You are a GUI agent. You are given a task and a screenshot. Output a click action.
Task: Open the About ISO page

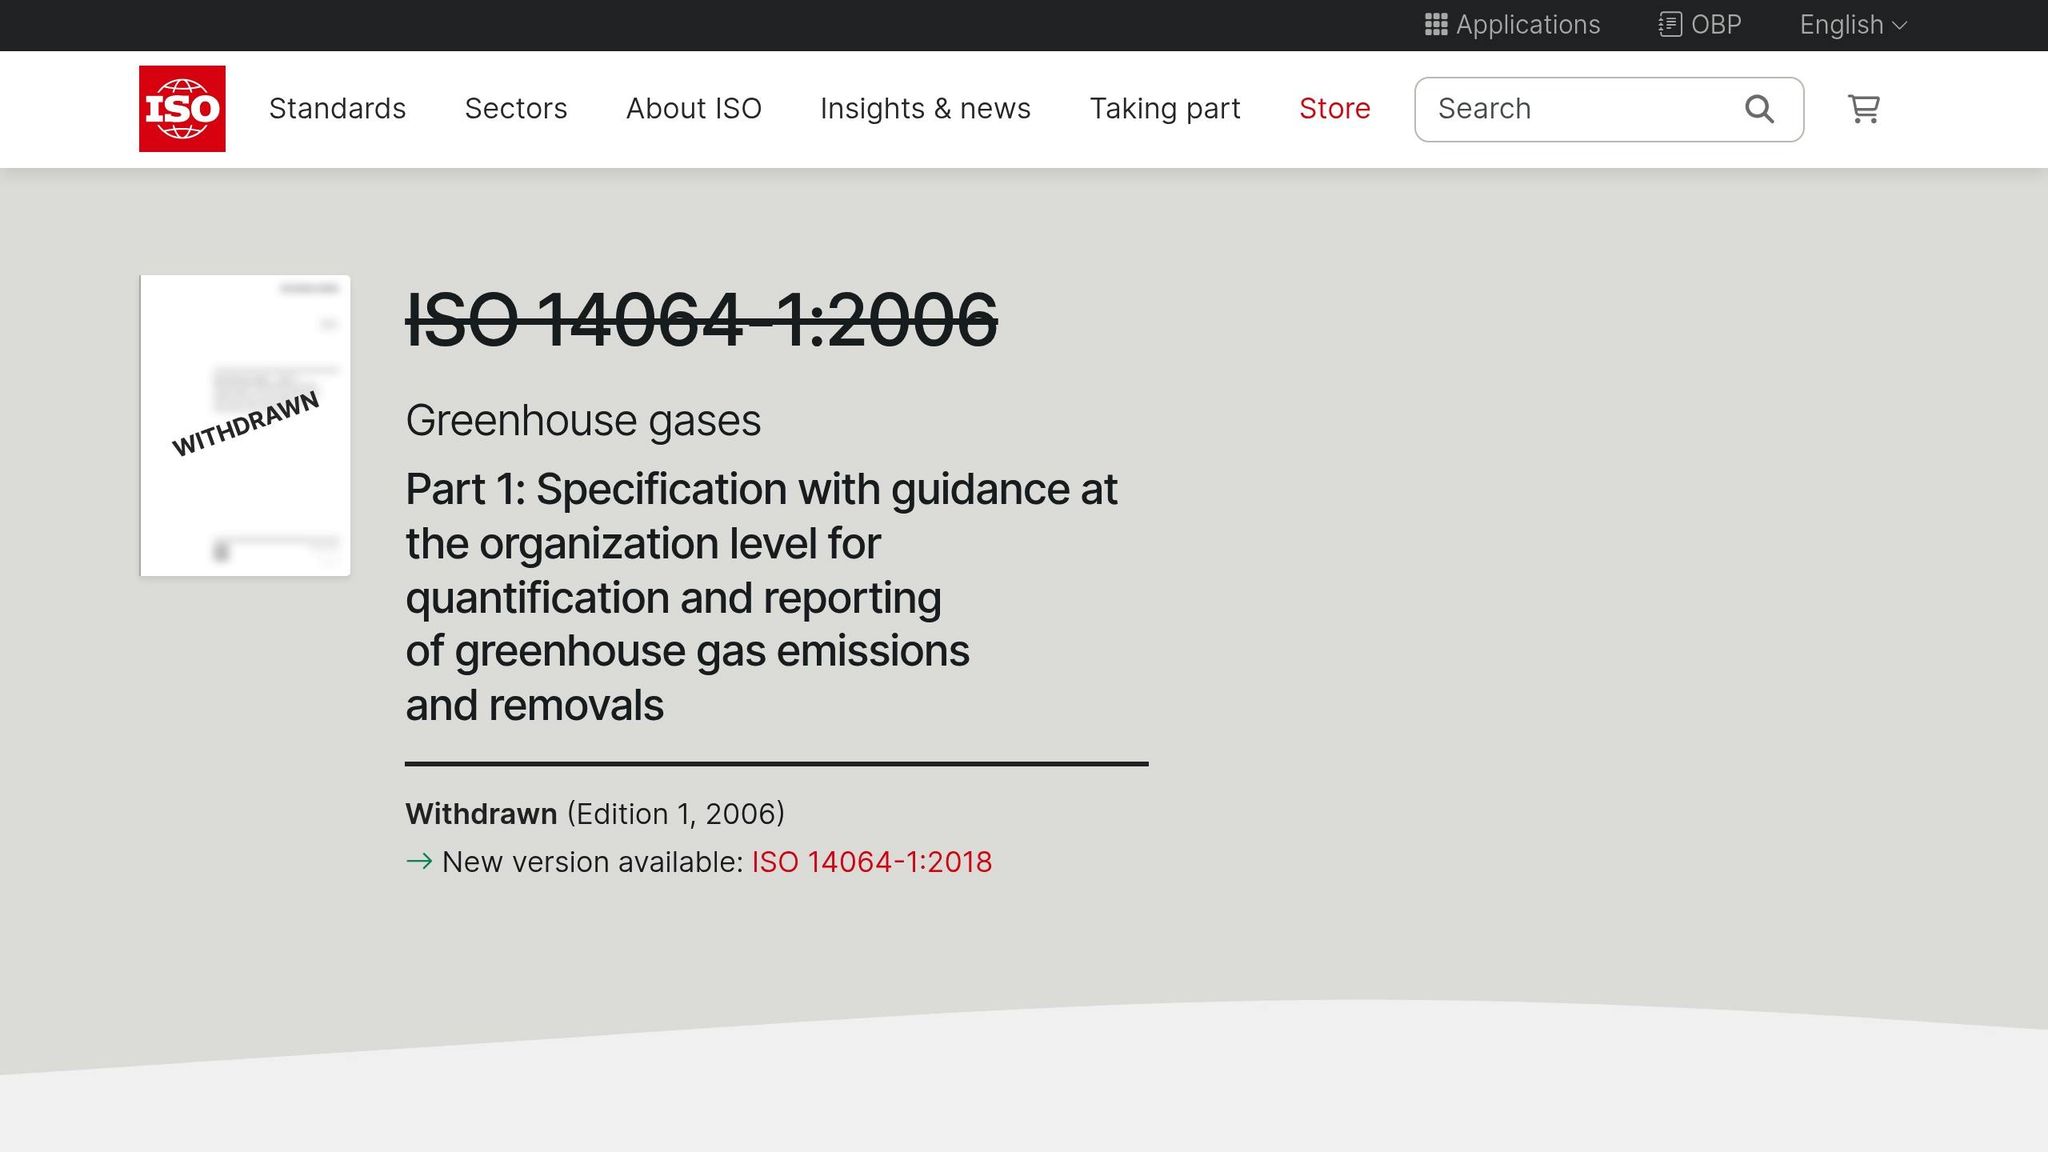(x=693, y=108)
